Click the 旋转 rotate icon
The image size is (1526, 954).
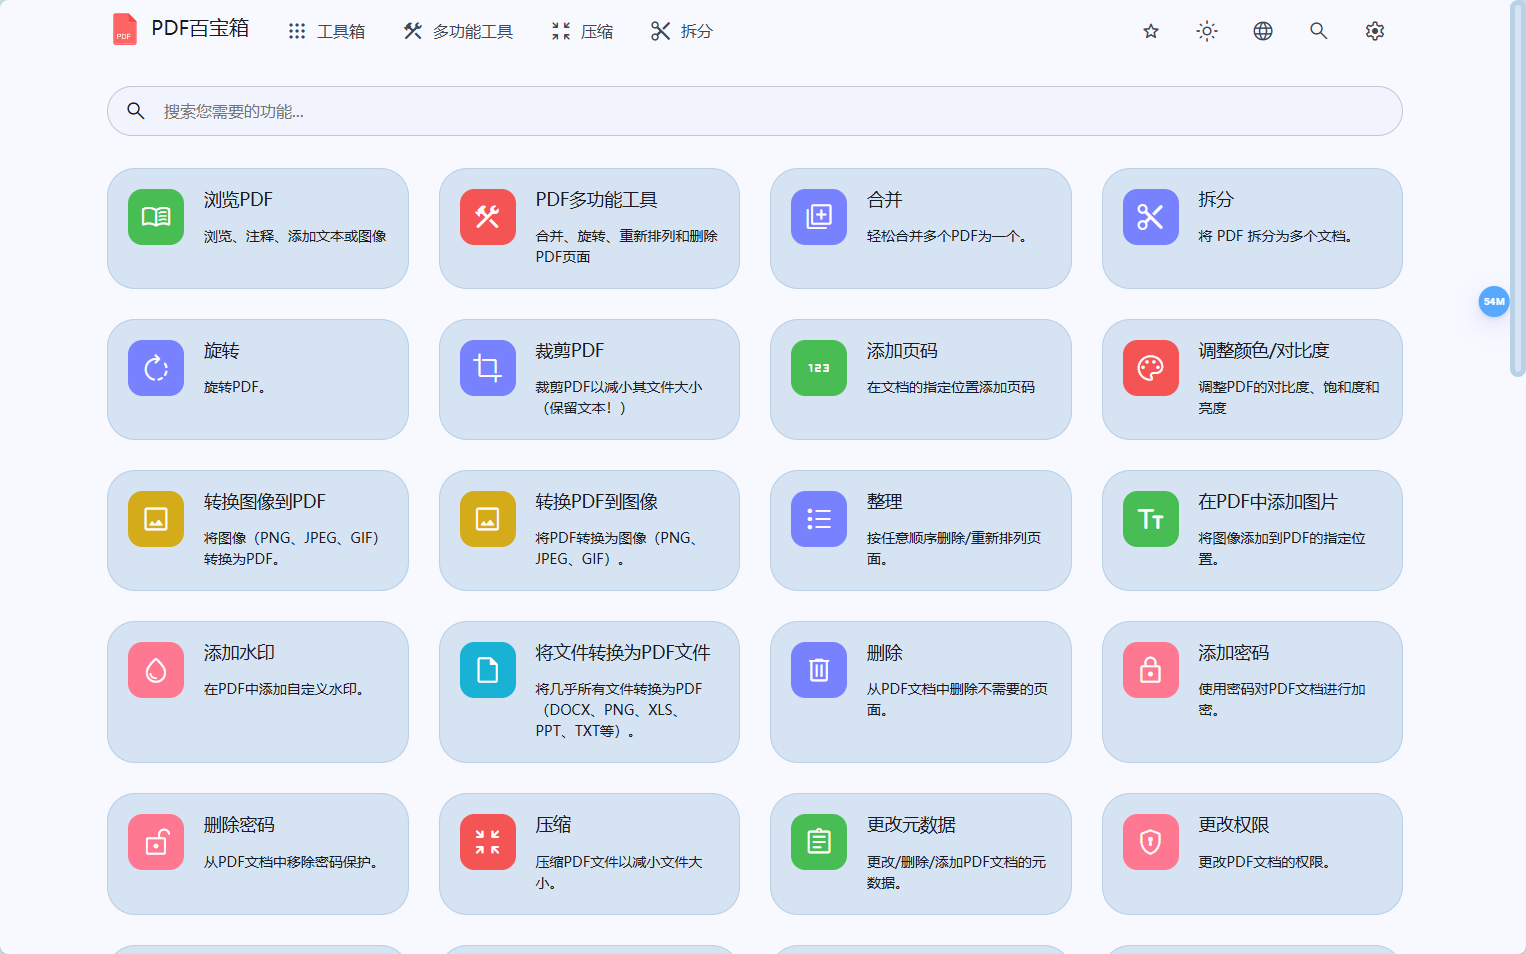click(156, 368)
